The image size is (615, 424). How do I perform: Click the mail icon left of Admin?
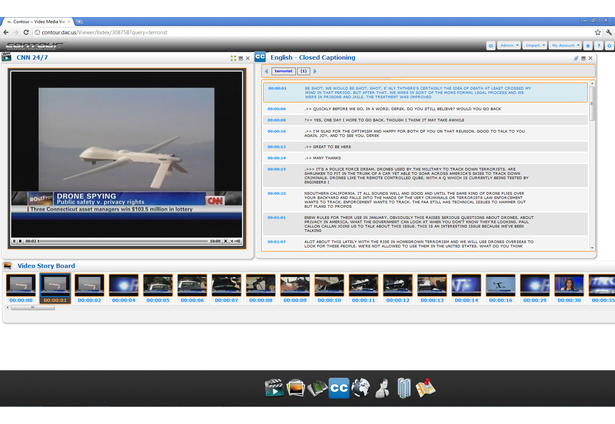pos(491,46)
